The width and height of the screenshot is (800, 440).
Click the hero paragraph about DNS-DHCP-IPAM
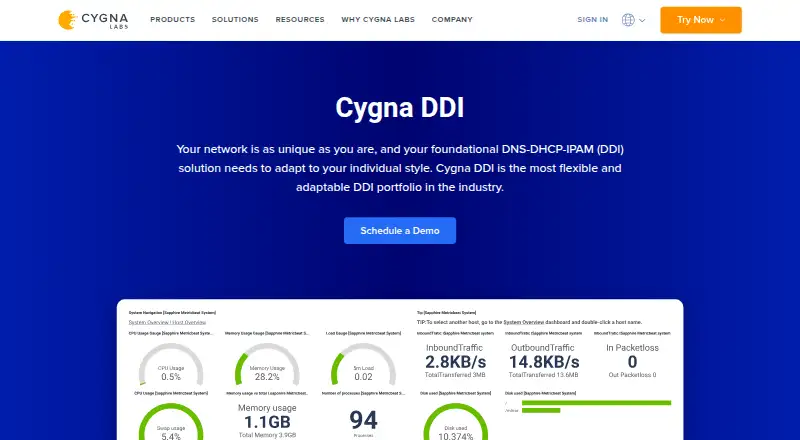click(399, 168)
